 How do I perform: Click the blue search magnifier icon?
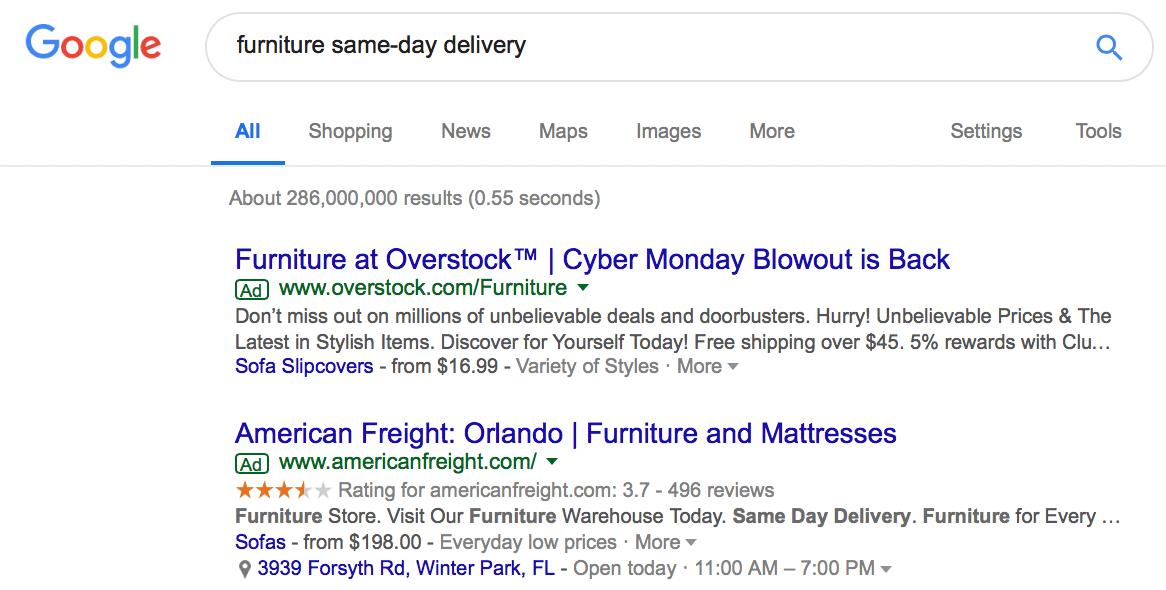(1109, 48)
